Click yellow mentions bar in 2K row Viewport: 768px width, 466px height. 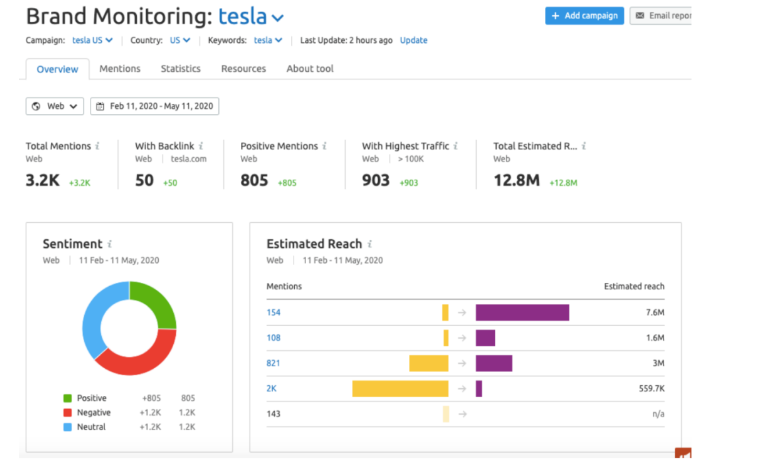click(400, 389)
